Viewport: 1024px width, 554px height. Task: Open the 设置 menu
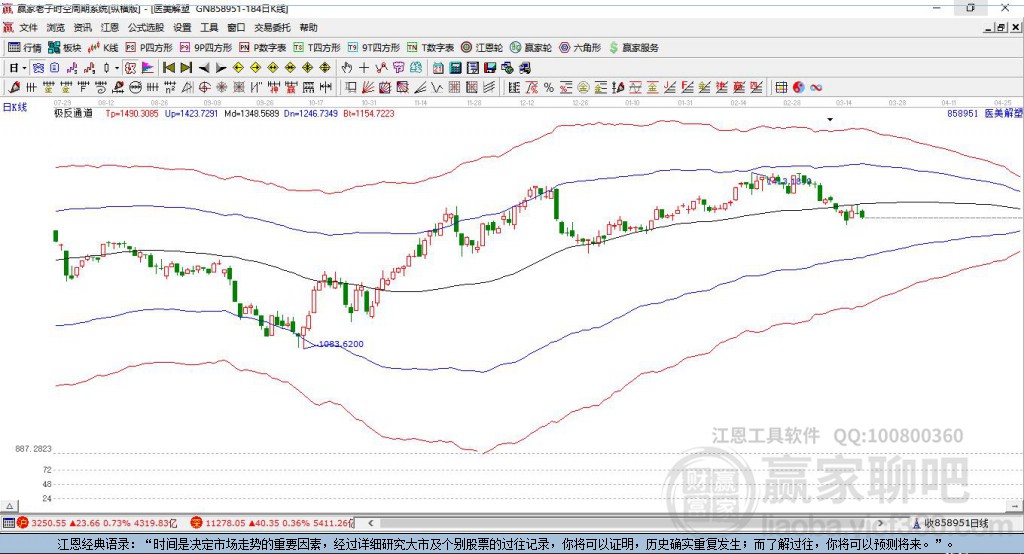pos(182,27)
